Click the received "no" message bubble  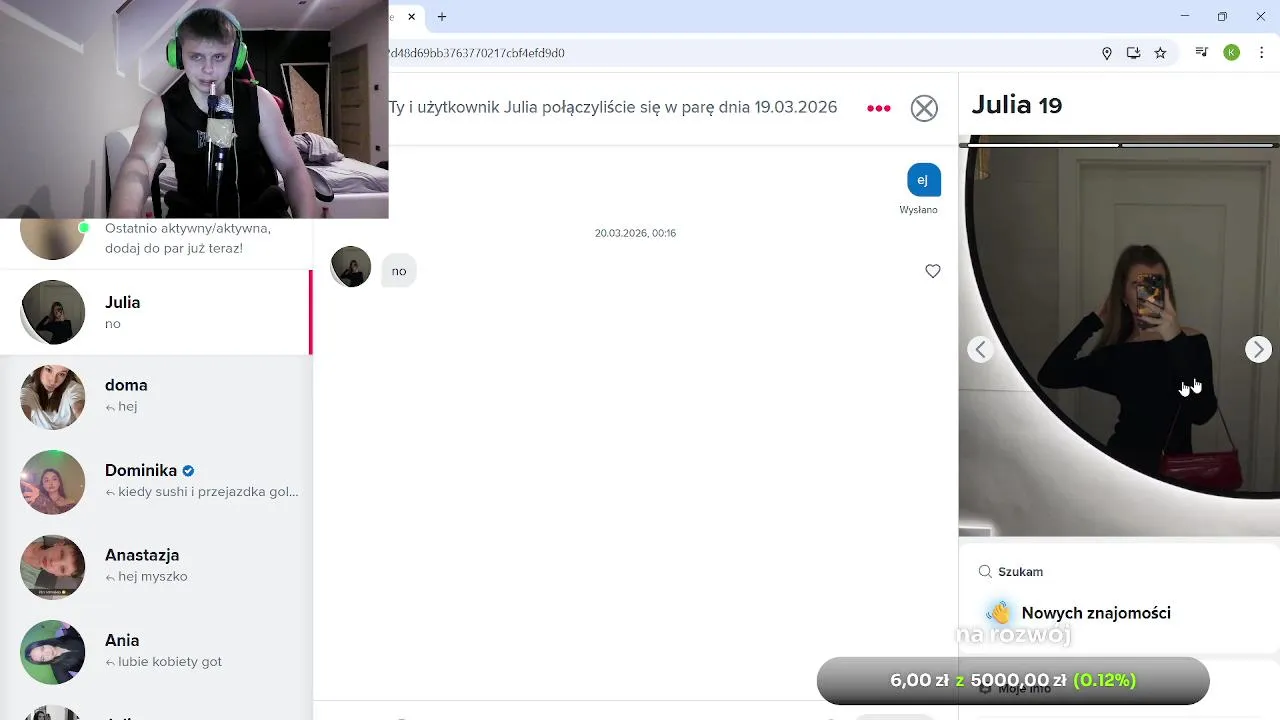coord(399,271)
